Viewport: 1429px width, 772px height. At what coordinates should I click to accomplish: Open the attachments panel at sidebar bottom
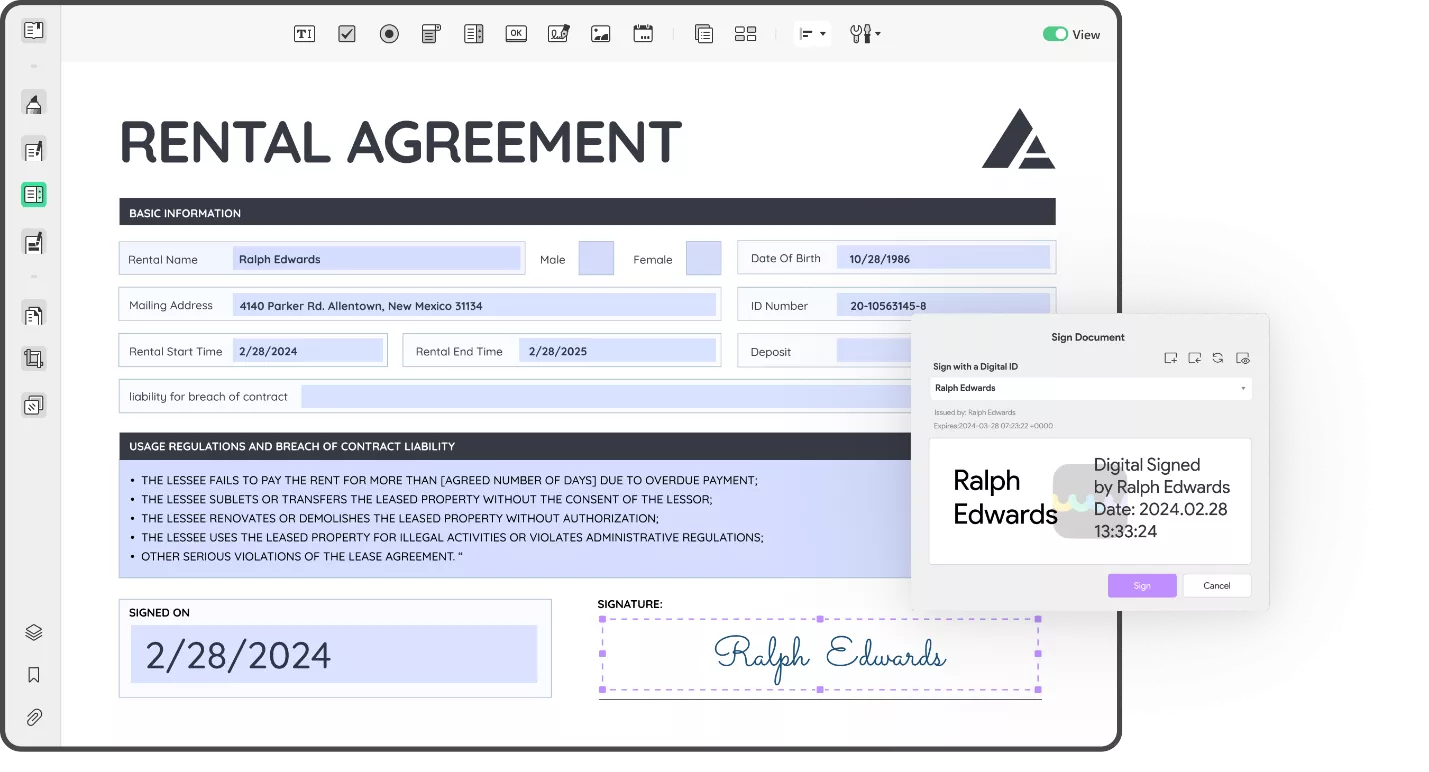(33, 717)
